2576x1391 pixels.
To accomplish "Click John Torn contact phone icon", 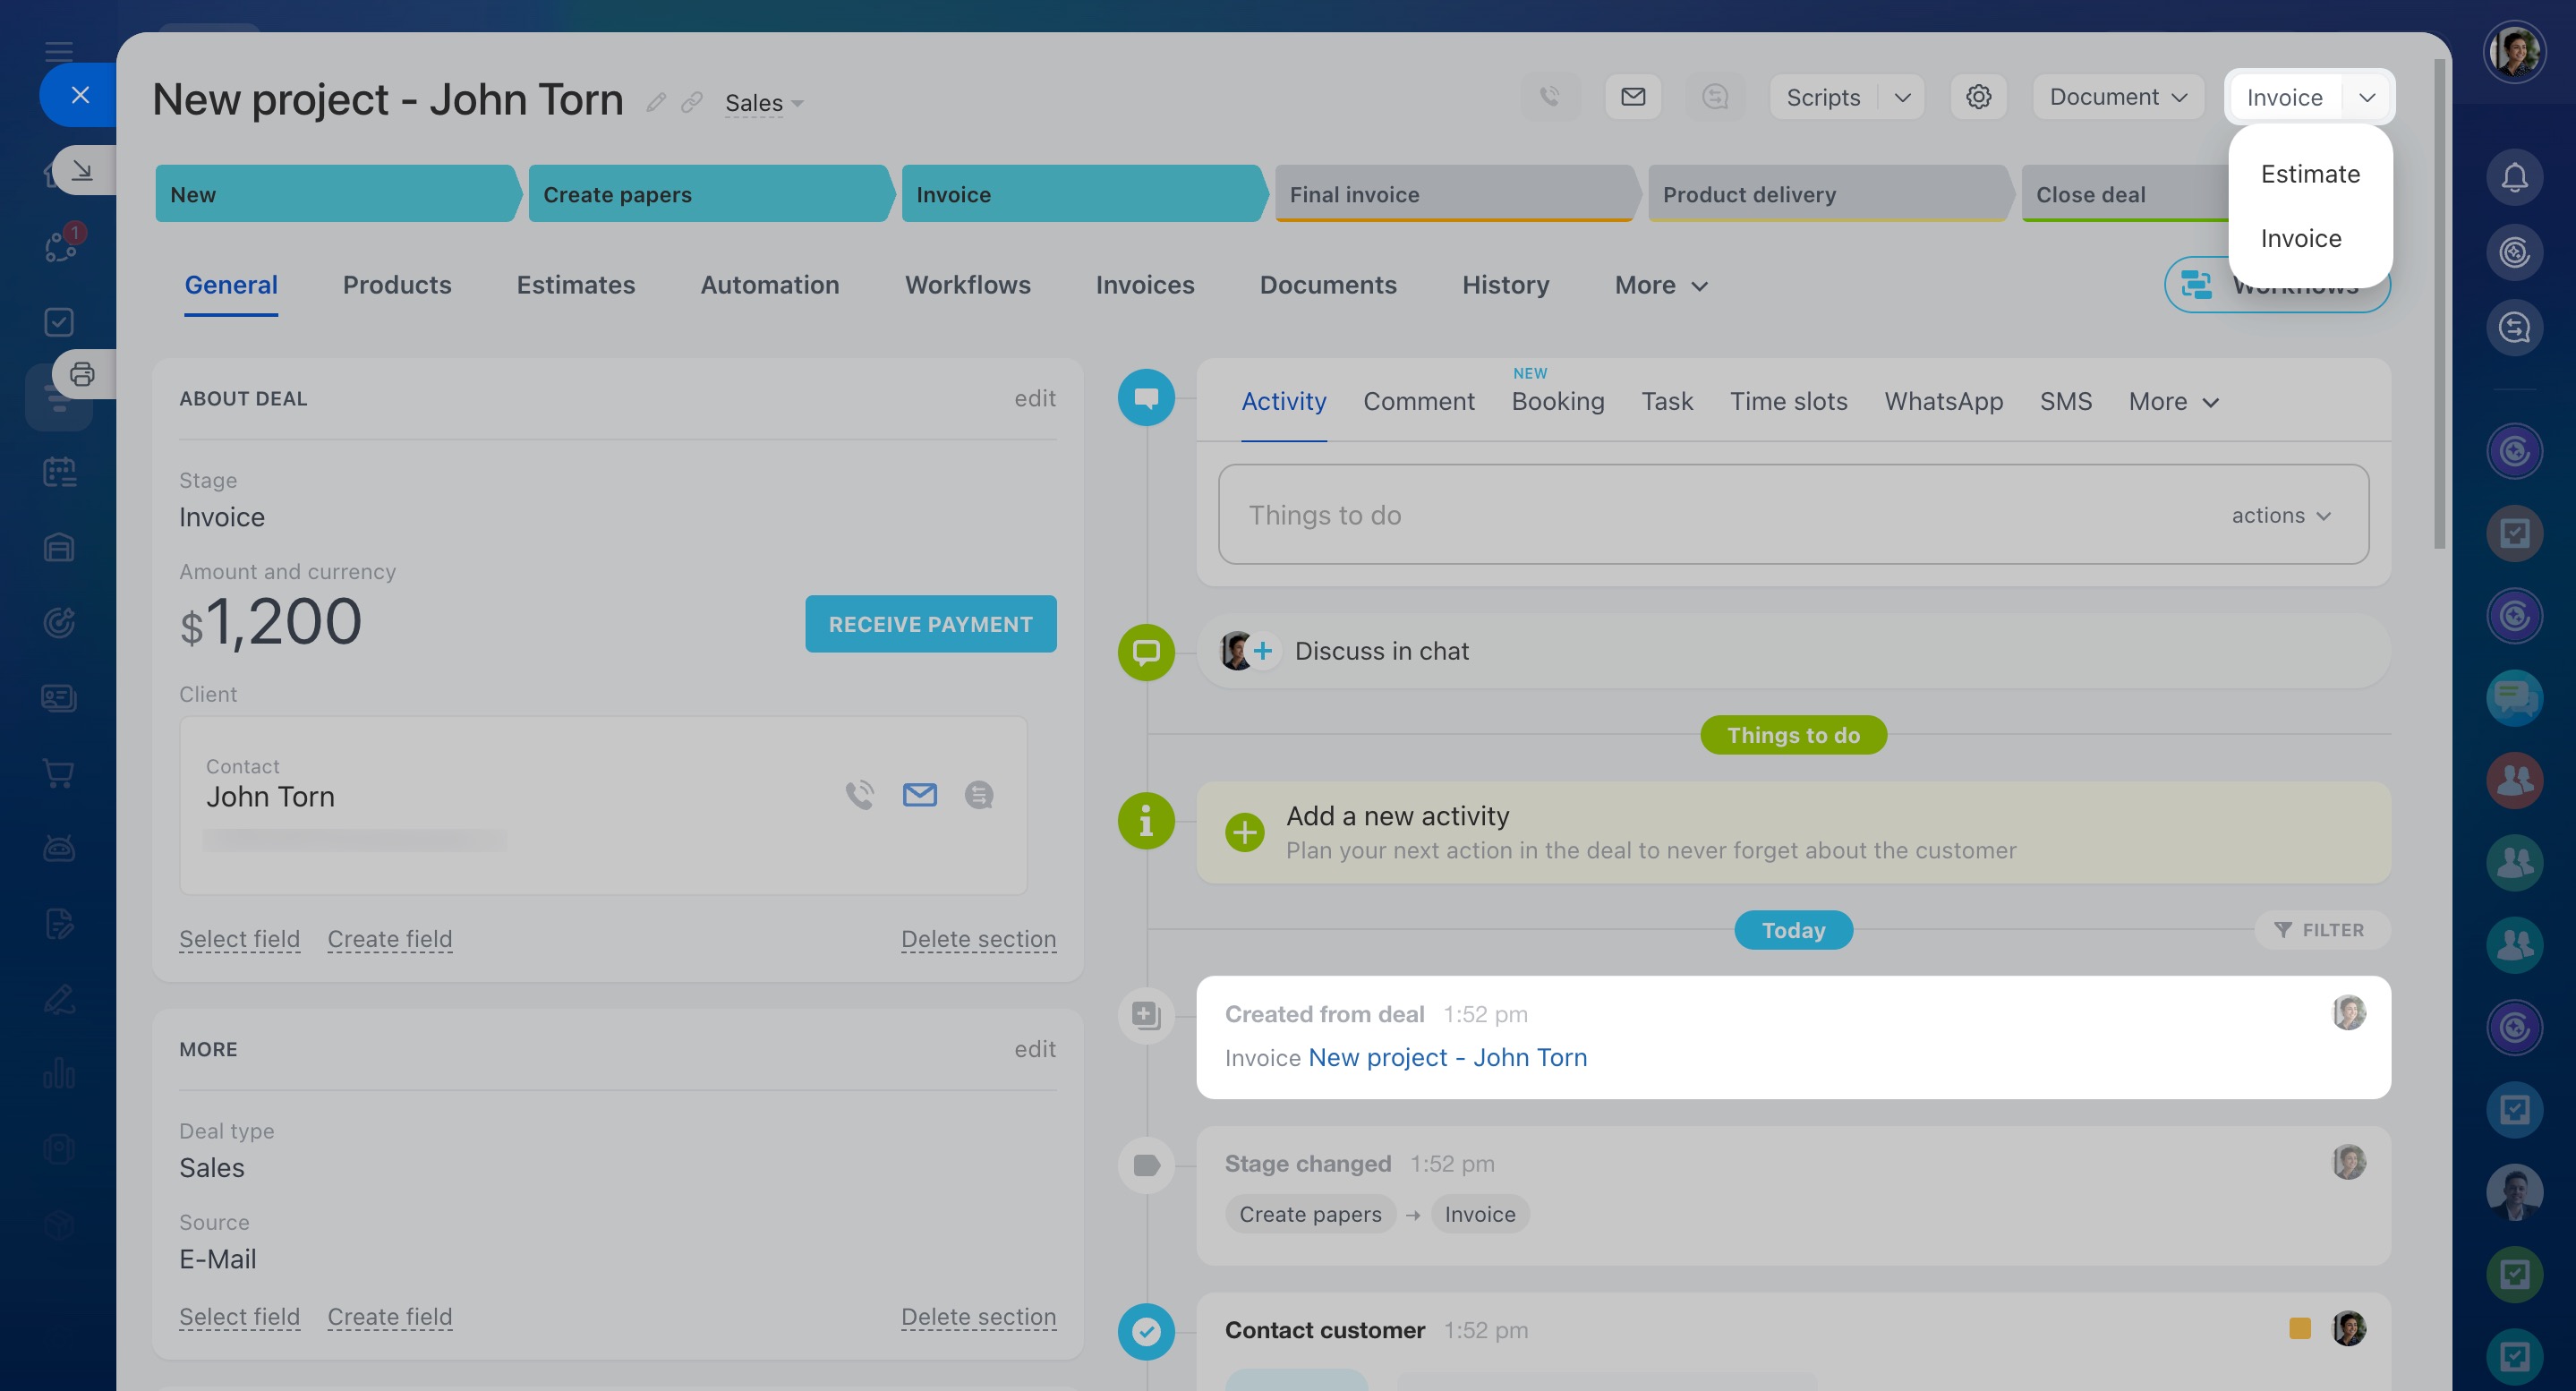I will pyautogui.click(x=859, y=795).
